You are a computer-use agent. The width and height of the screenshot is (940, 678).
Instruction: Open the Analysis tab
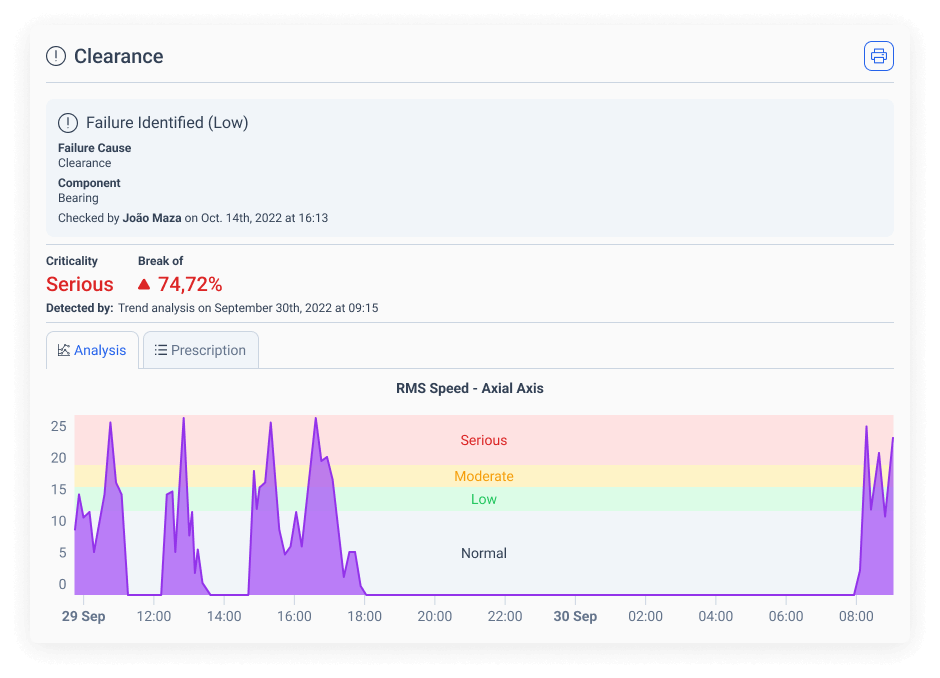point(92,350)
